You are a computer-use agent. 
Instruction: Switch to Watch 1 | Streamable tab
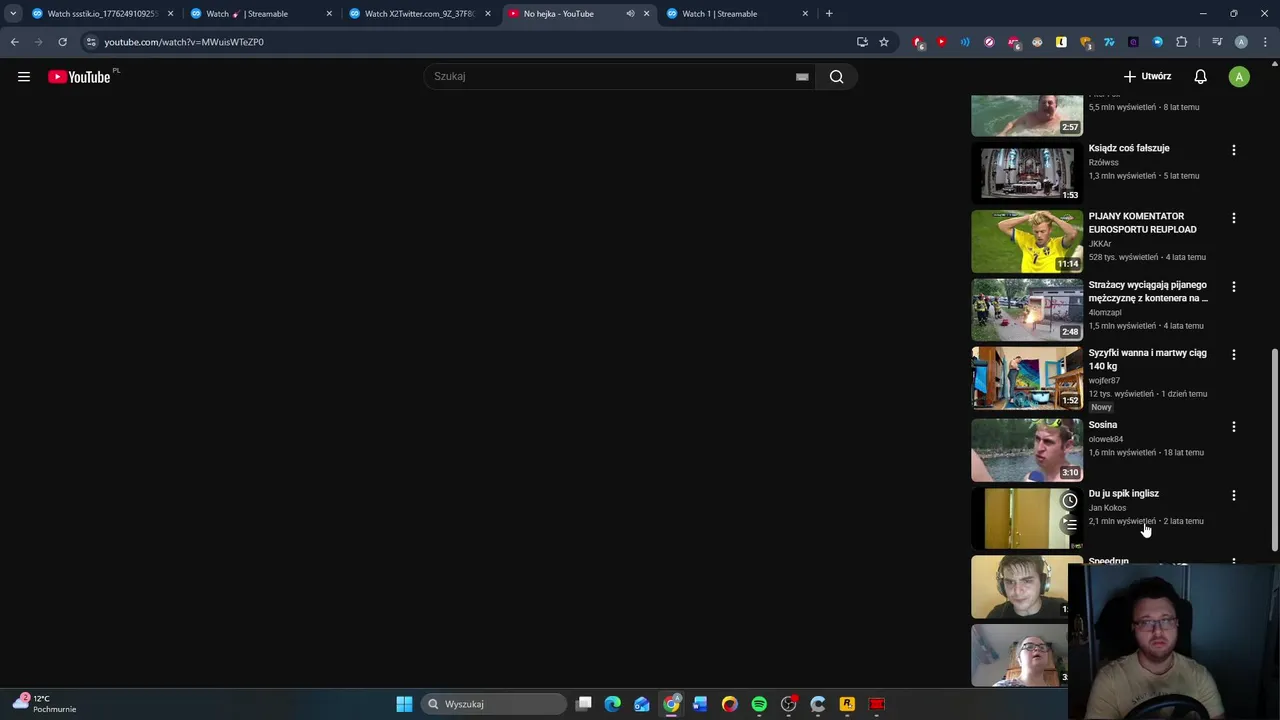pos(737,14)
